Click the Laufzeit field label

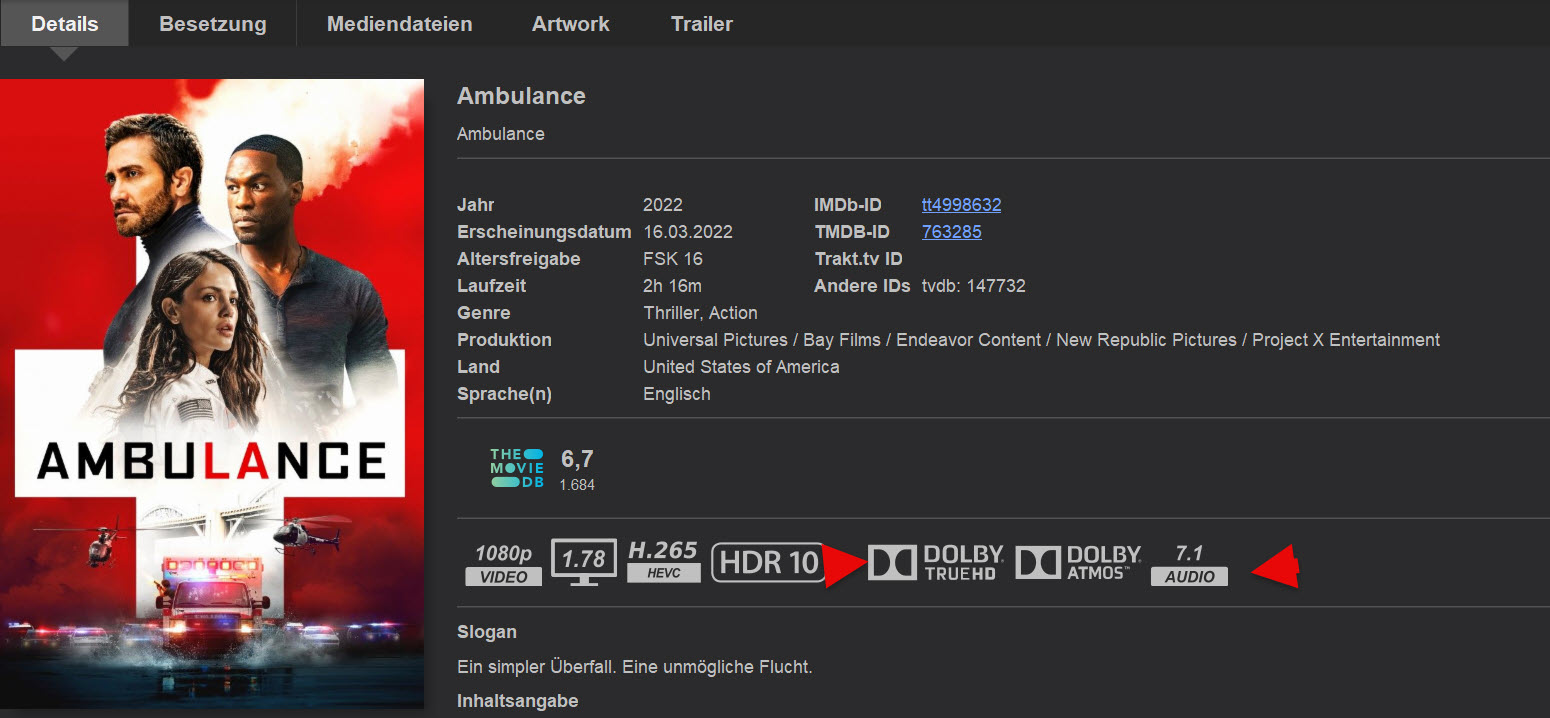491,286
